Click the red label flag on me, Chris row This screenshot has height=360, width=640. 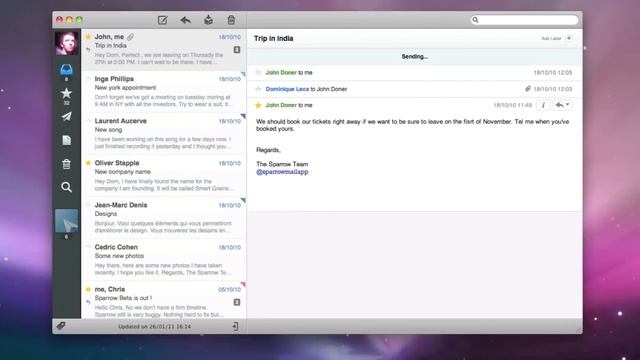tap(243, 284)
